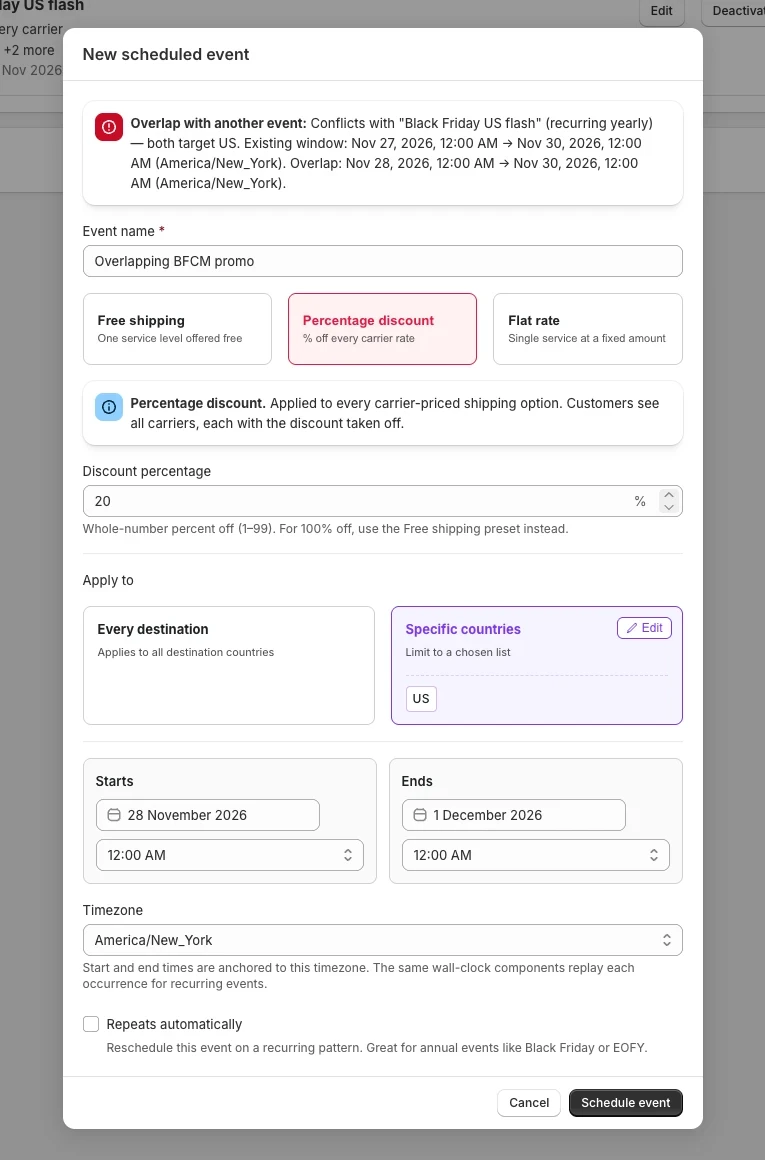The width and height of the screenshot is (765, 1160).
Task: Click the Discount percentage input field
Action: [382, 502]
